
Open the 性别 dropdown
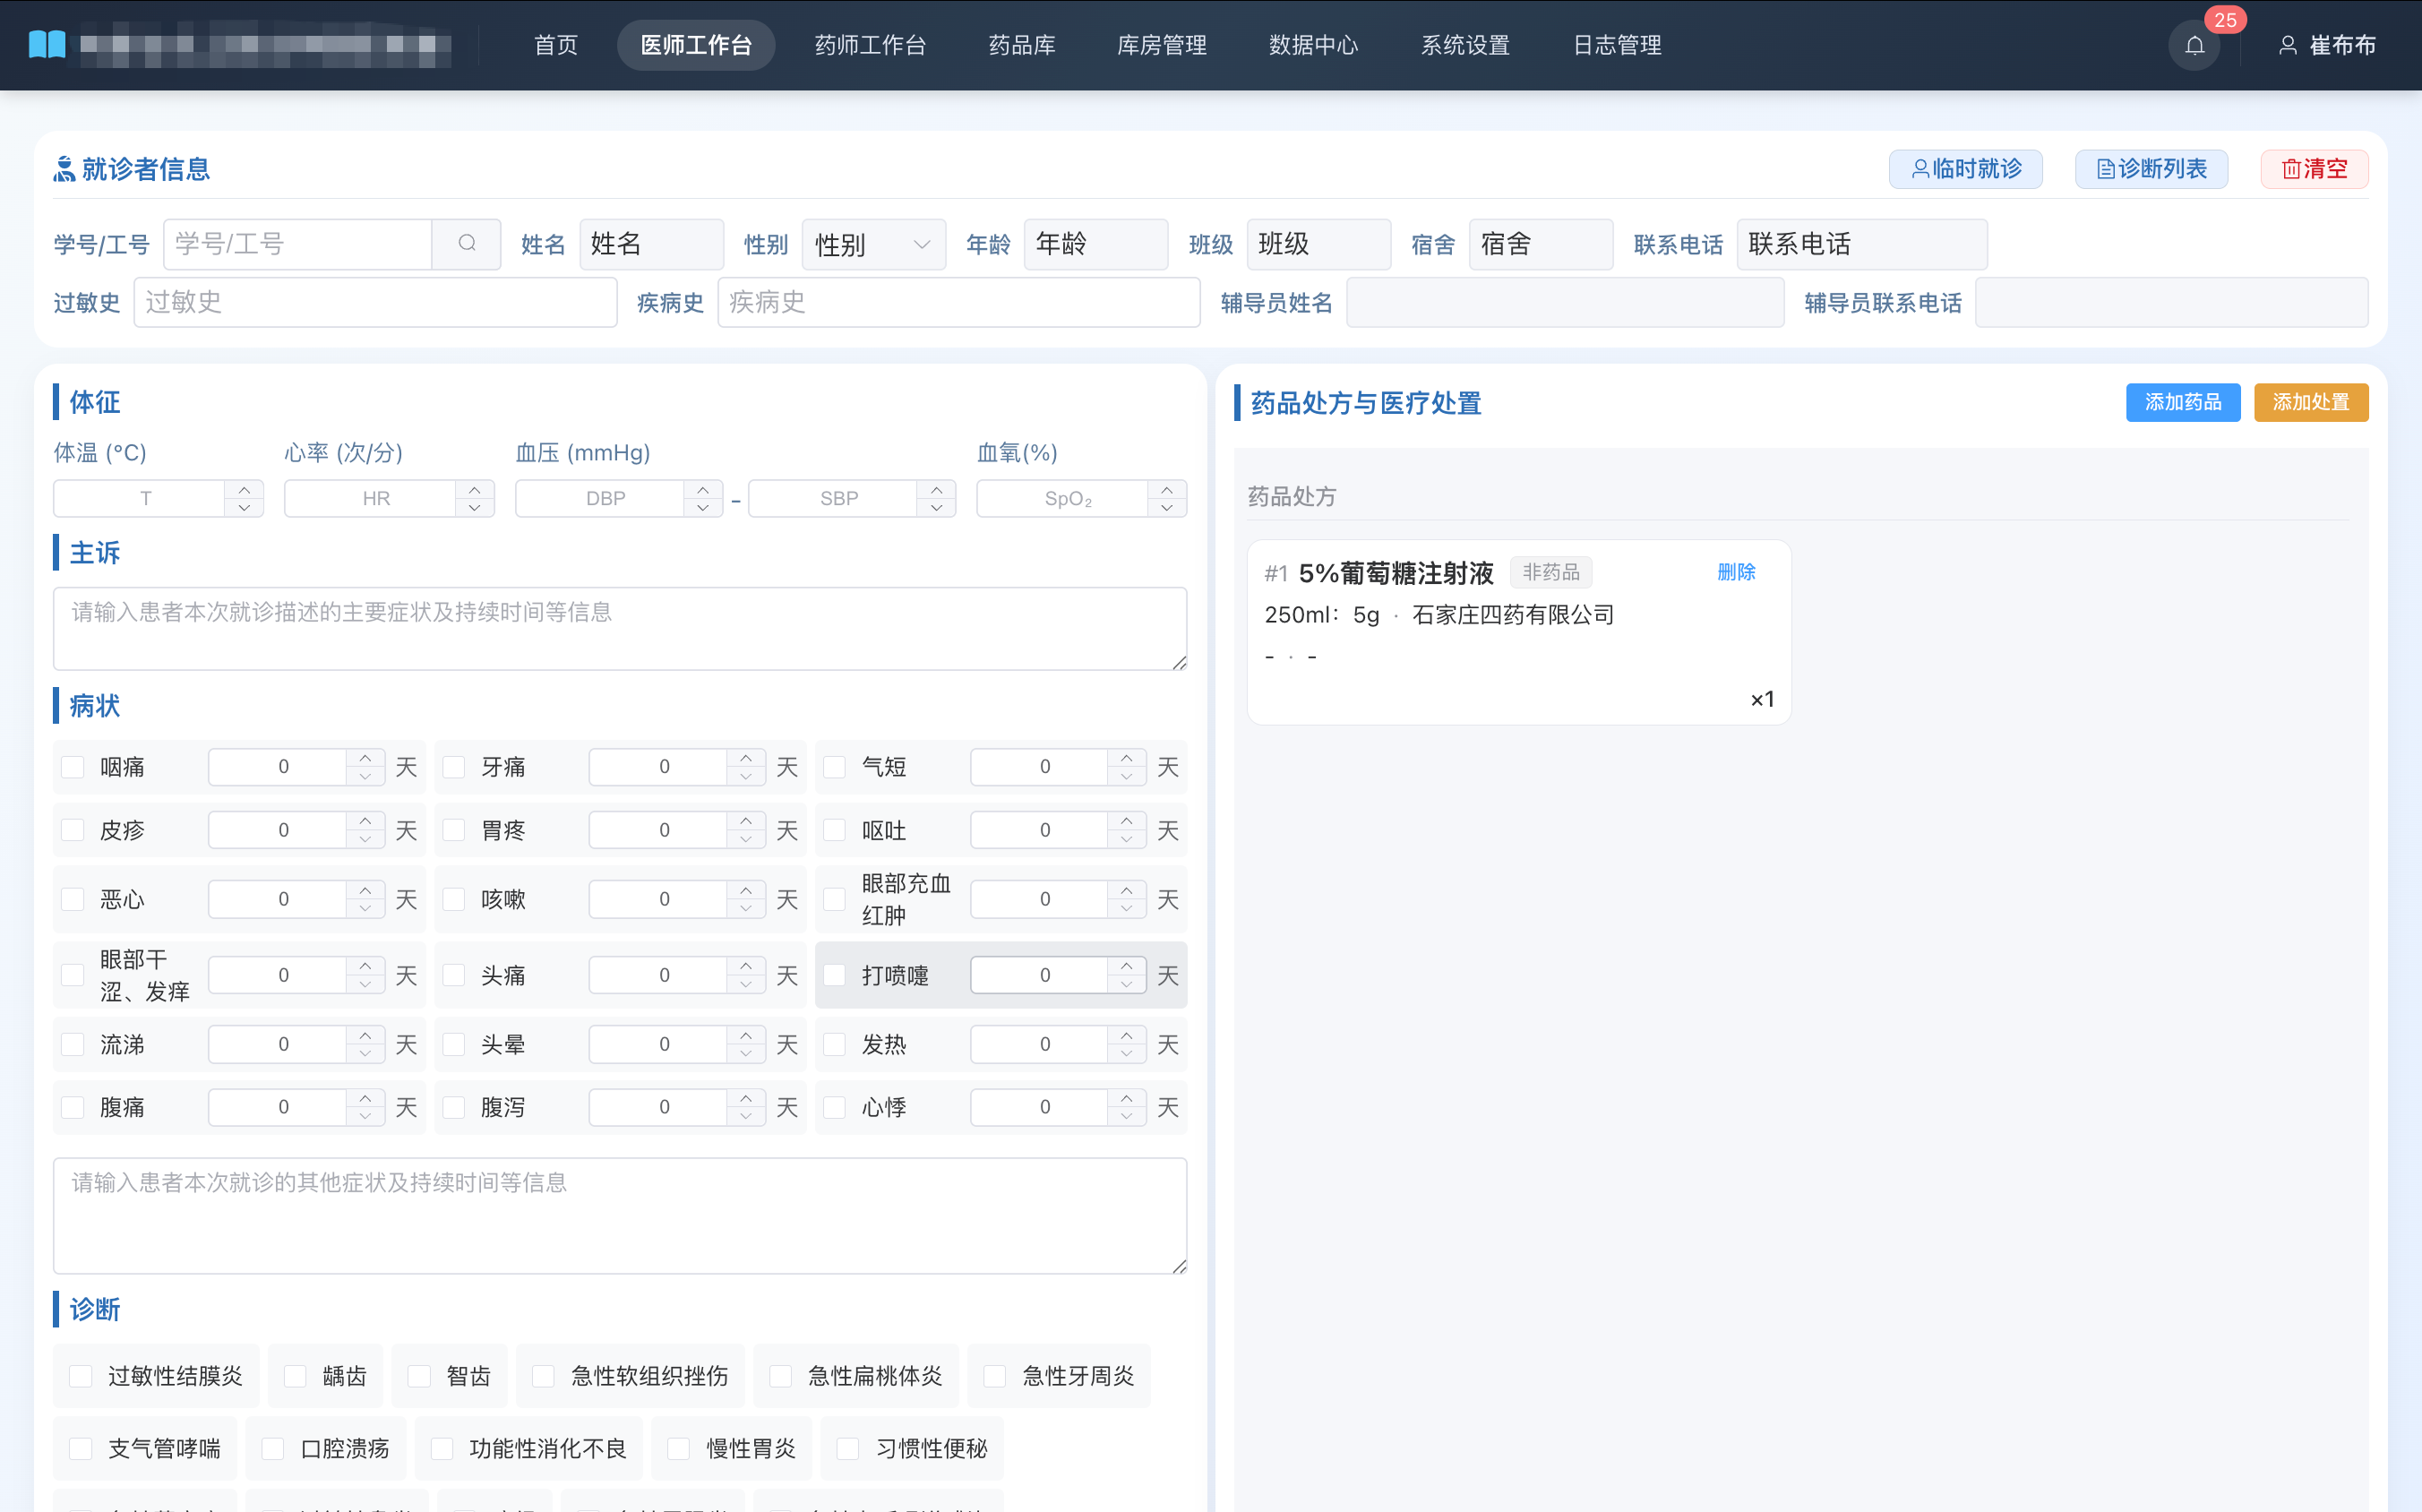point(873,244)
